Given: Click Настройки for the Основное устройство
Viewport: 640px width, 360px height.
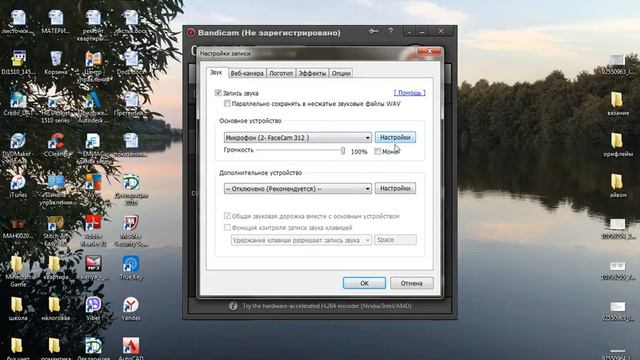Looking at the screenshot, I should coord(395,138).
